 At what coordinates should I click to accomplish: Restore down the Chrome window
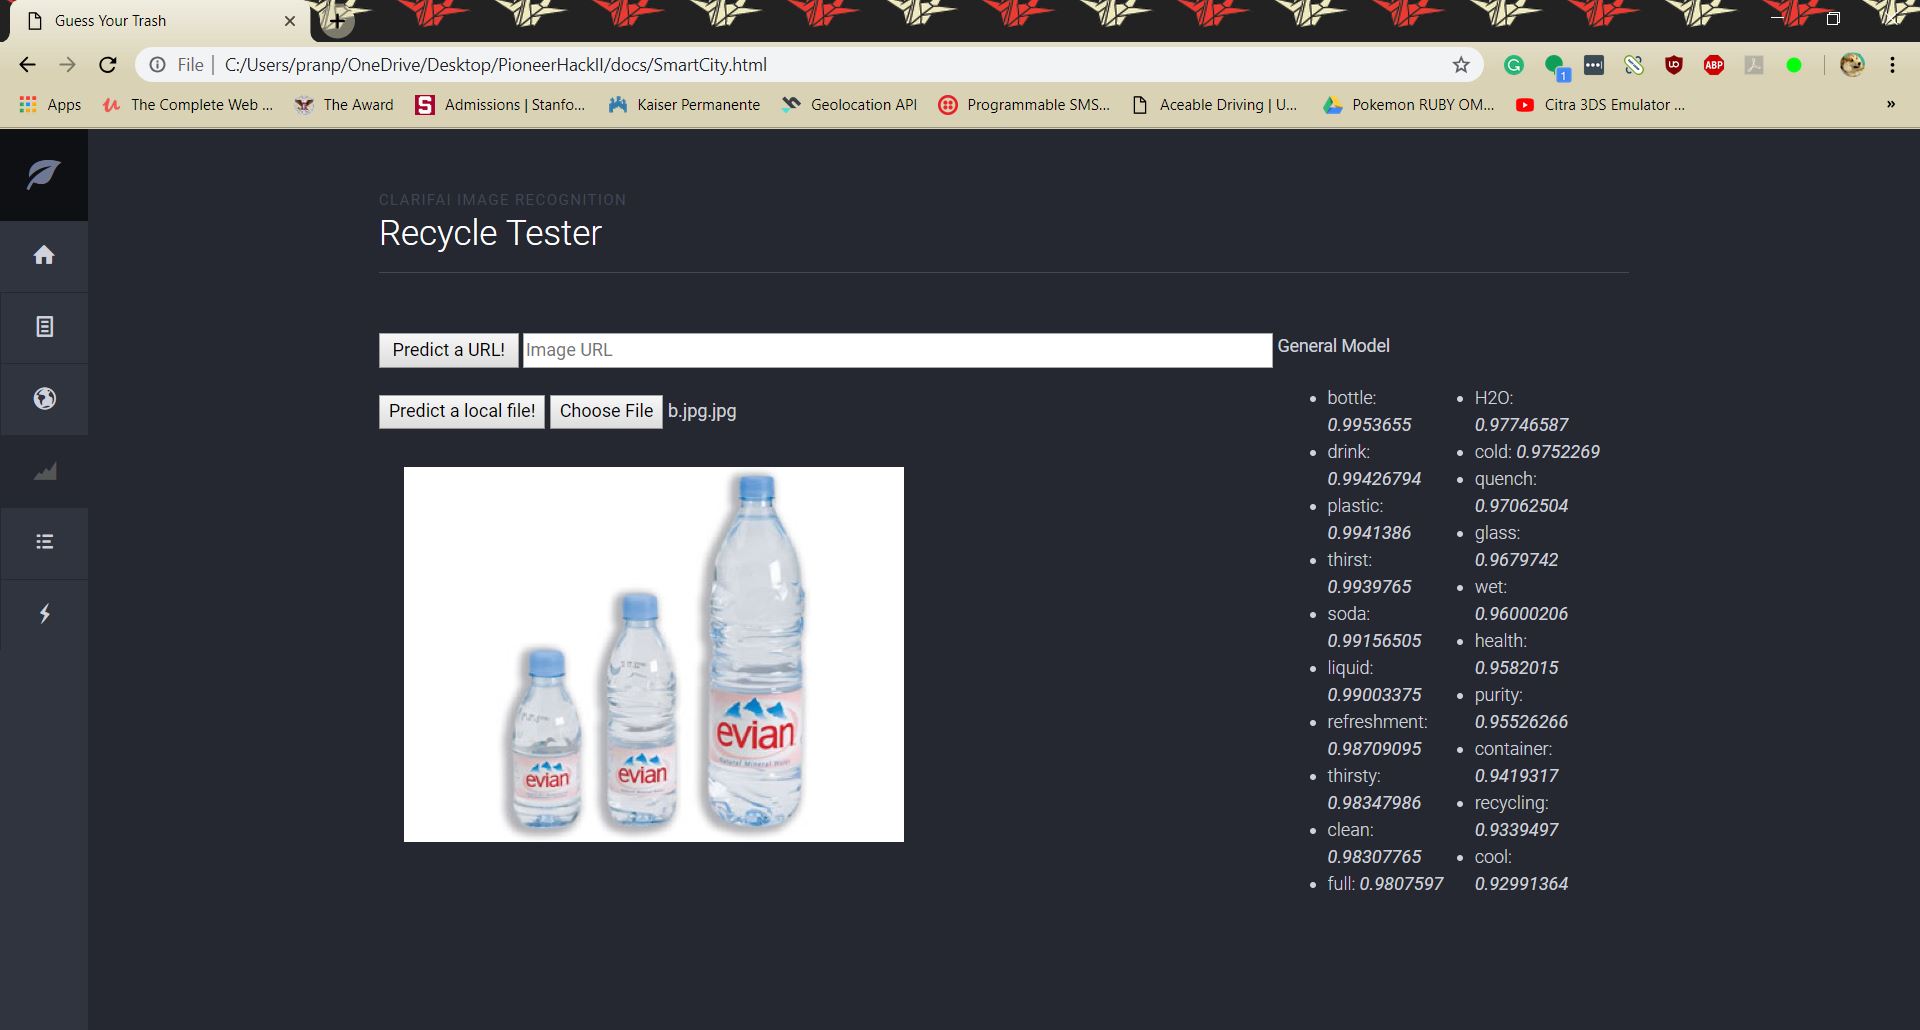(1833, 19)
